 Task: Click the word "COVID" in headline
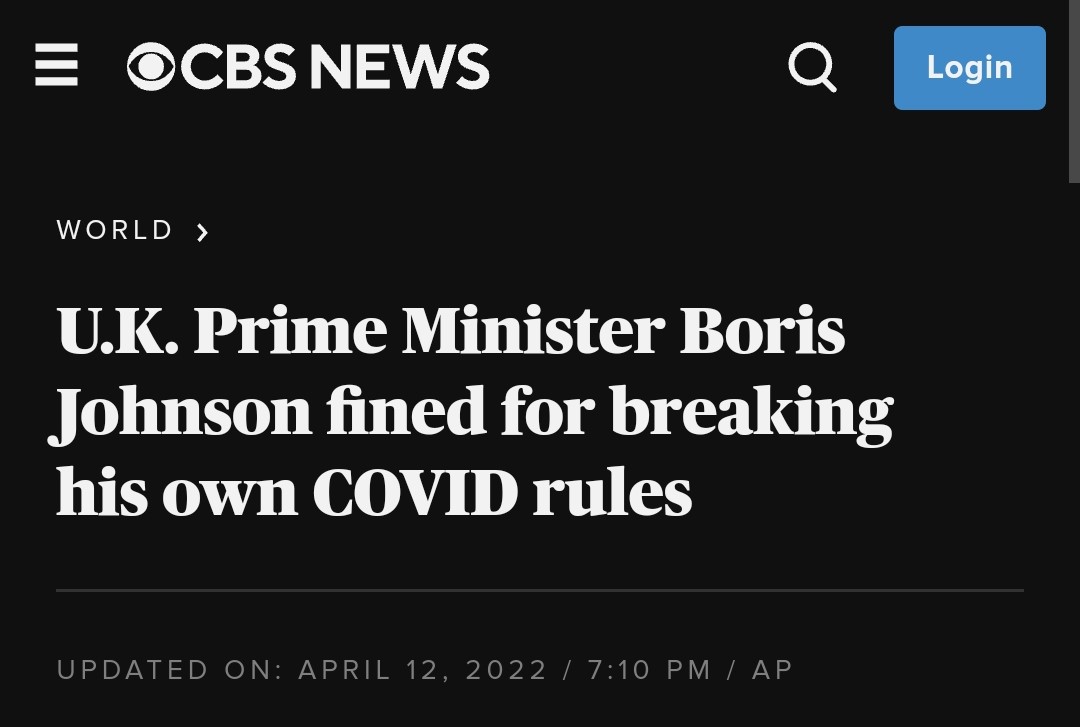click(415, 493)
